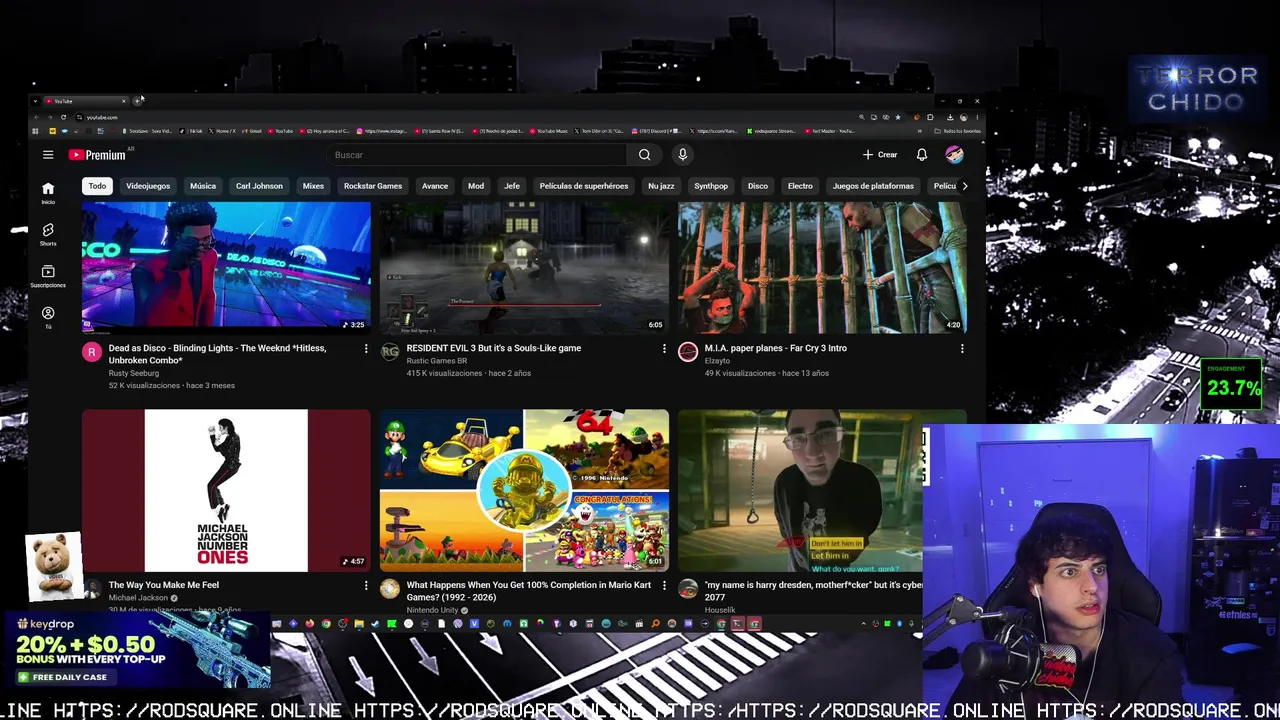
Task: Open File Explorer from the taskbar
Action: pyautogui.click(x=358, y=624)
